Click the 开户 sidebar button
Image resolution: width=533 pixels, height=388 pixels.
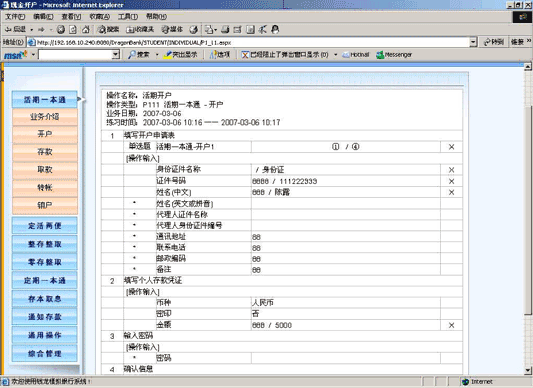(45, 134)
